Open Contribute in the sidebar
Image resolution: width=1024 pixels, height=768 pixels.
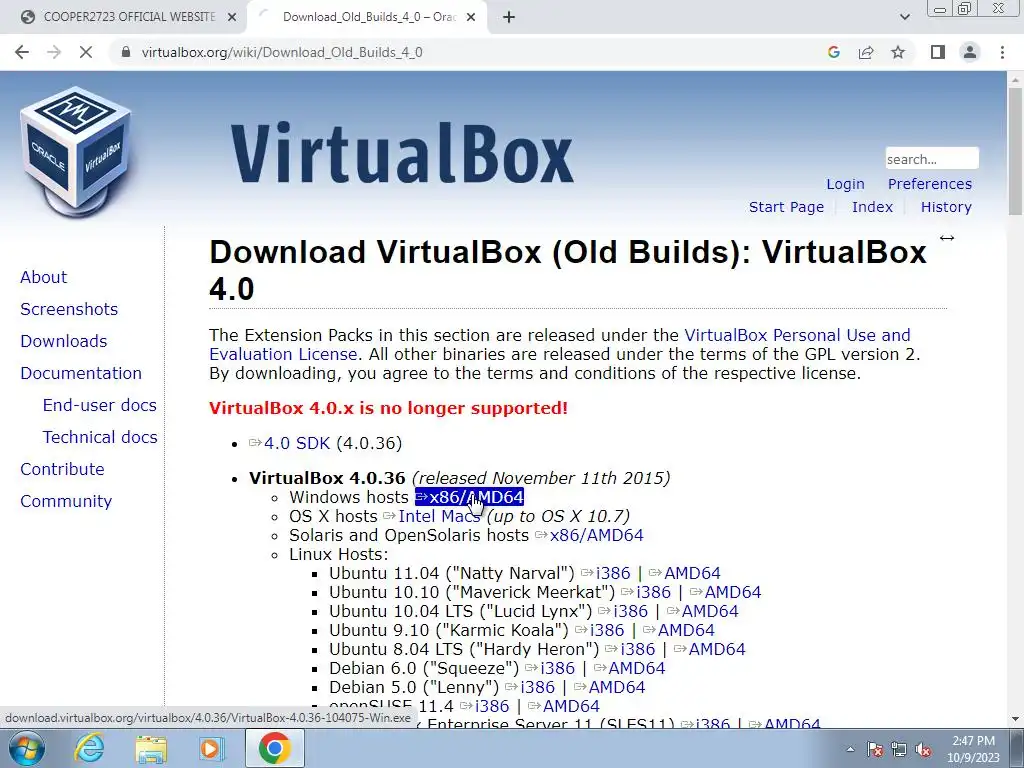point(62,469)
